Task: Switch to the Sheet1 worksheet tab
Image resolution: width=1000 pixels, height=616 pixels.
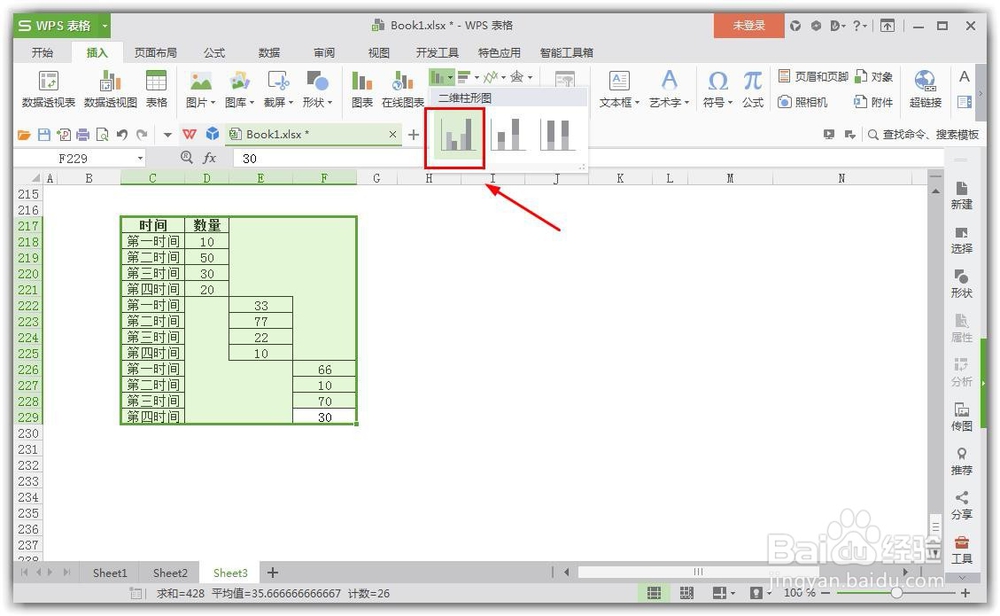Action: point(109,572)
